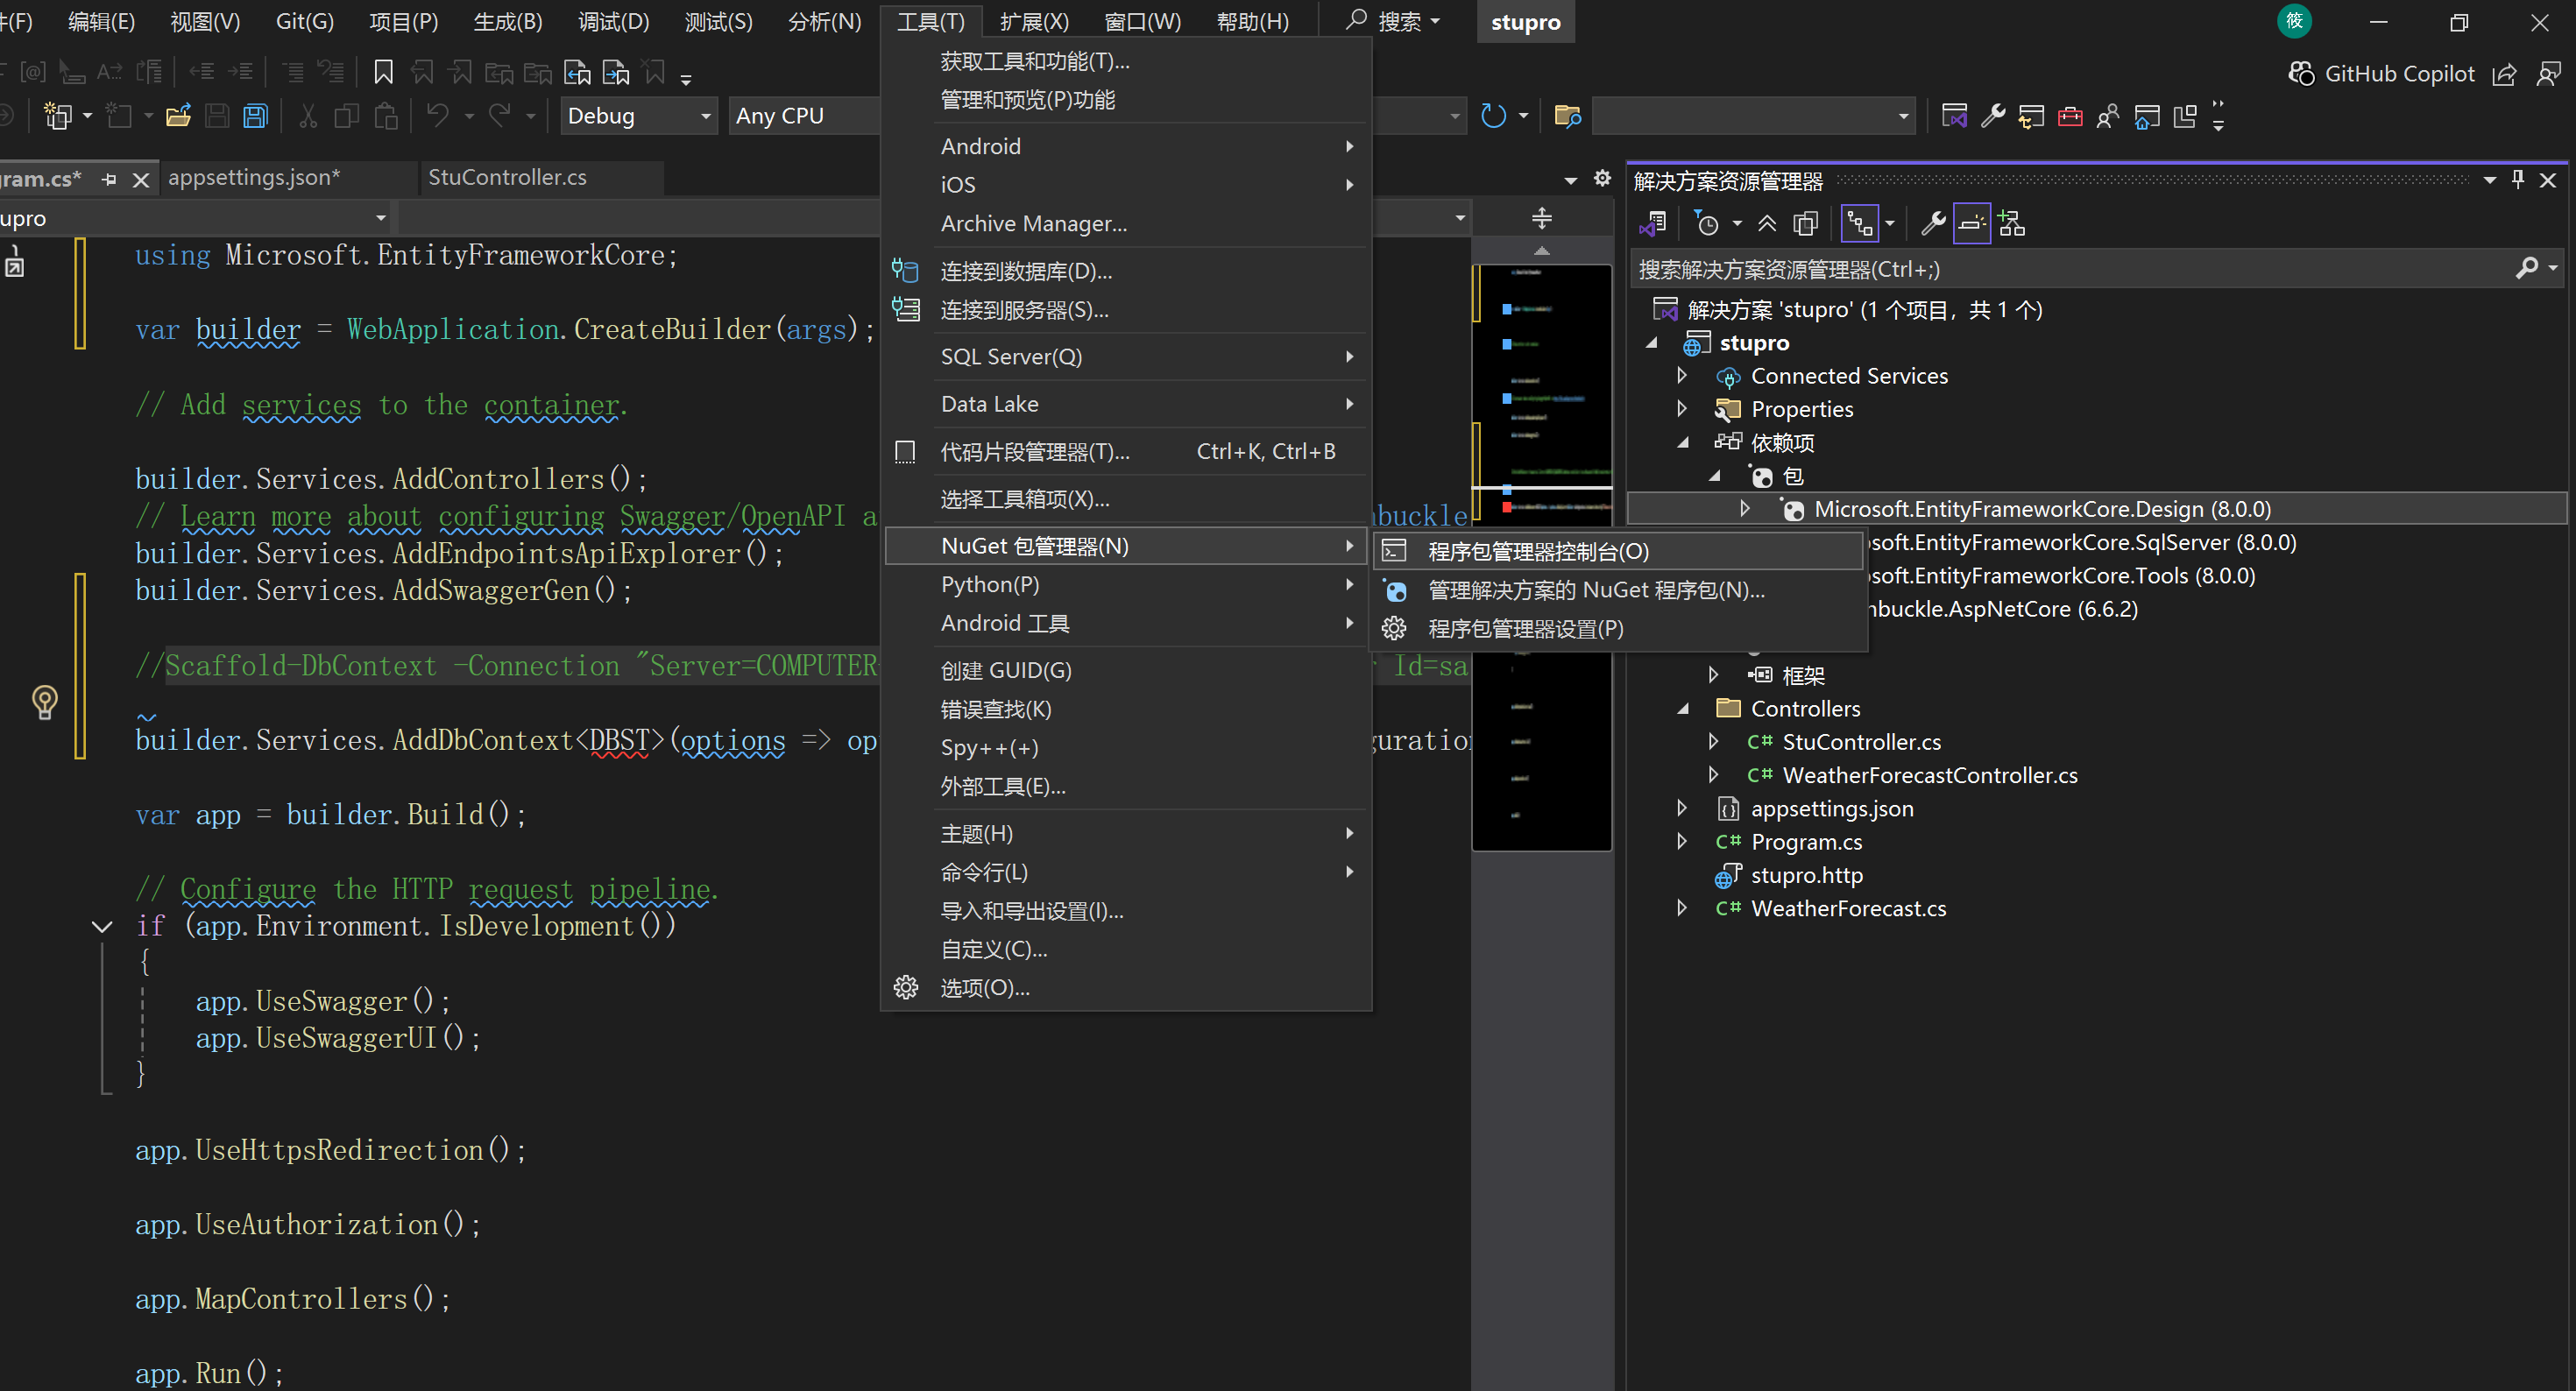Image resolution: width=2576 pixels, height=1391 pixels.
Task: Switch to the StuController.cs tab
Action: [x=507, y=177]
